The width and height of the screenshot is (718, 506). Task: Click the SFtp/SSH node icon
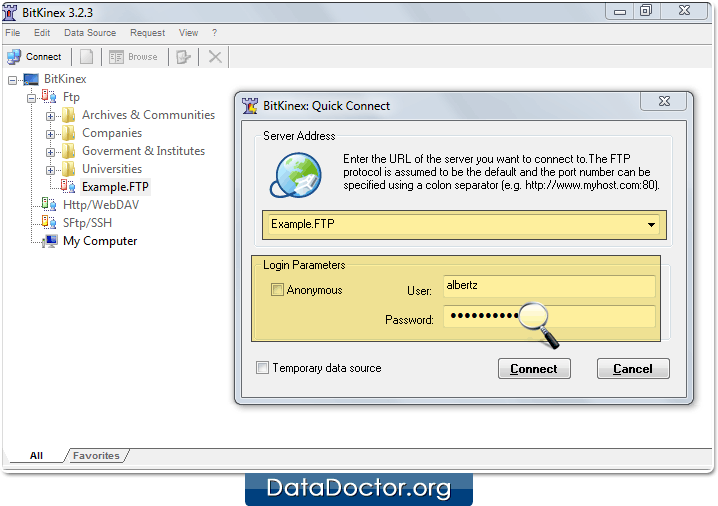click(x=49, y=223)
